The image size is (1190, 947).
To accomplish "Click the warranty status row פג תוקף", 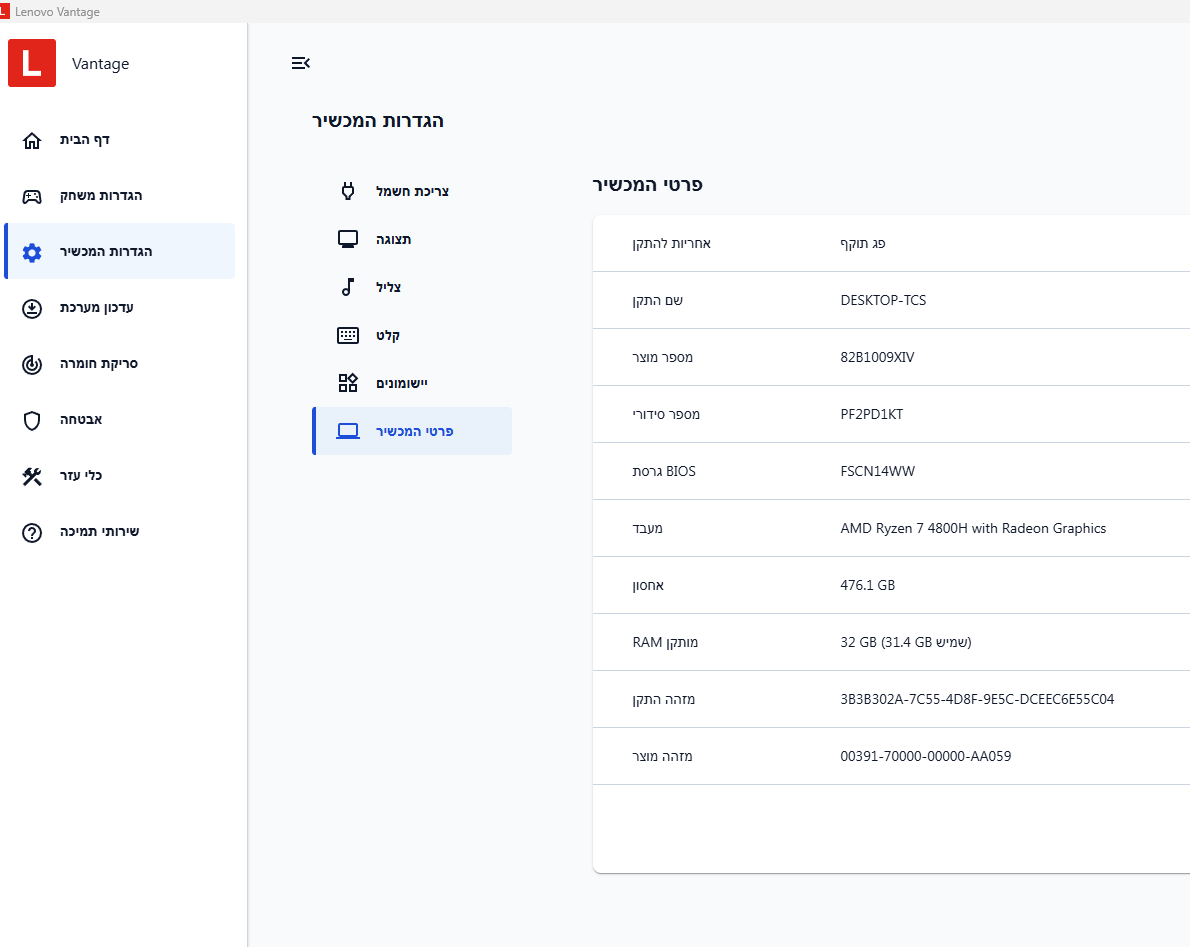I will coord(862,243).
